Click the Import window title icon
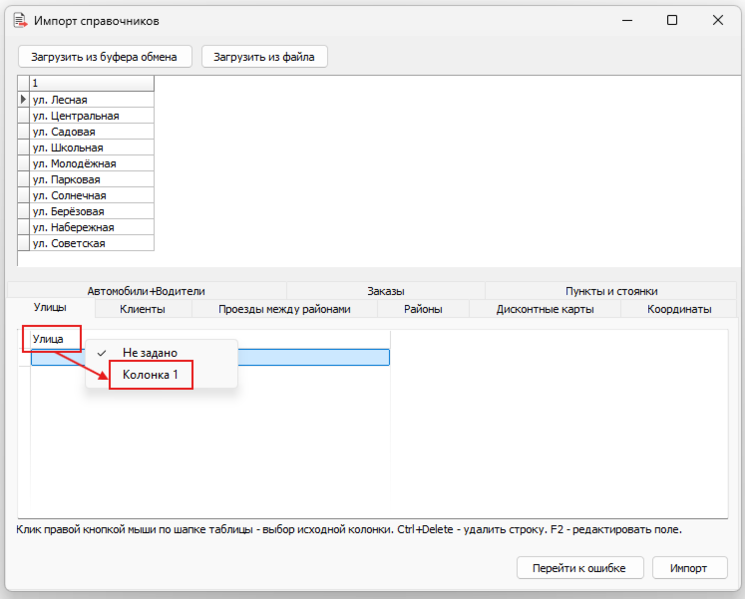The width and height of the screenshot is (745, 599). coord(19,20)
